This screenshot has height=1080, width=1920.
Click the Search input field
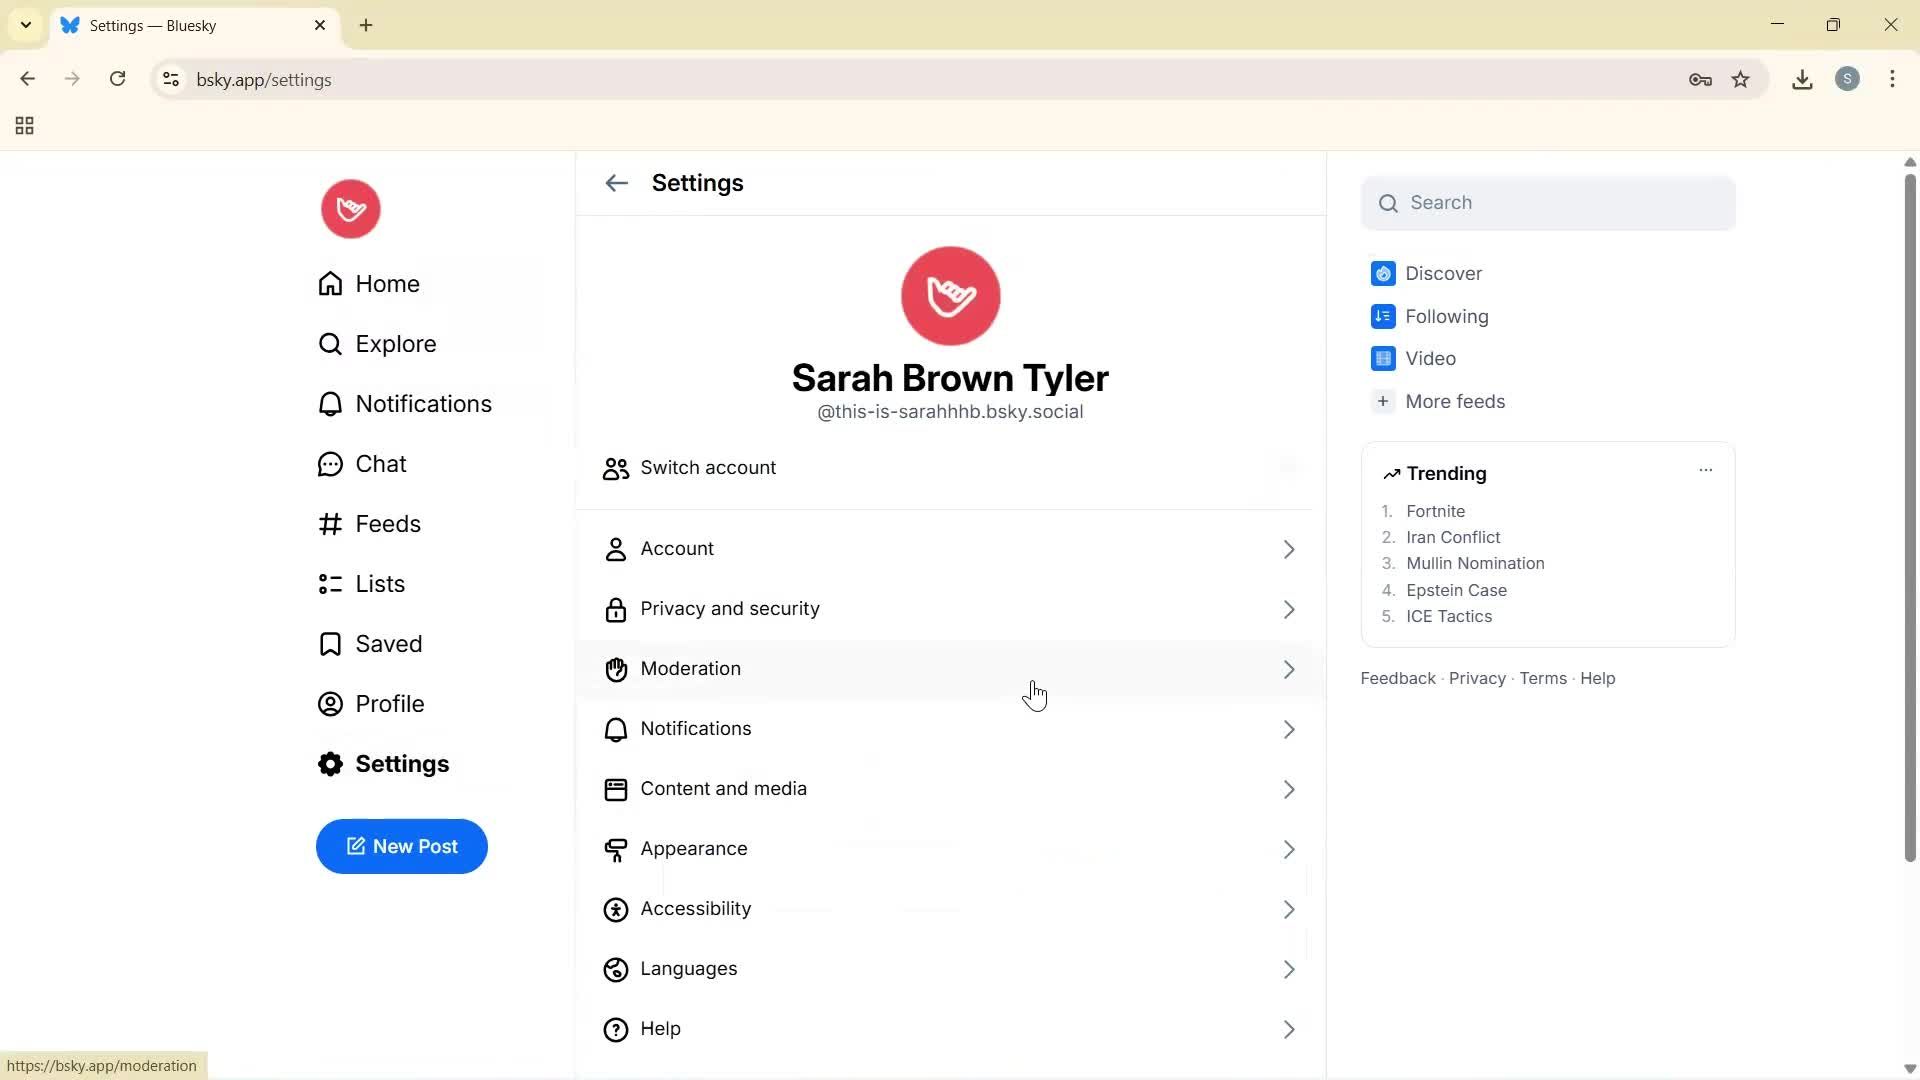[x=1547, y=202]
